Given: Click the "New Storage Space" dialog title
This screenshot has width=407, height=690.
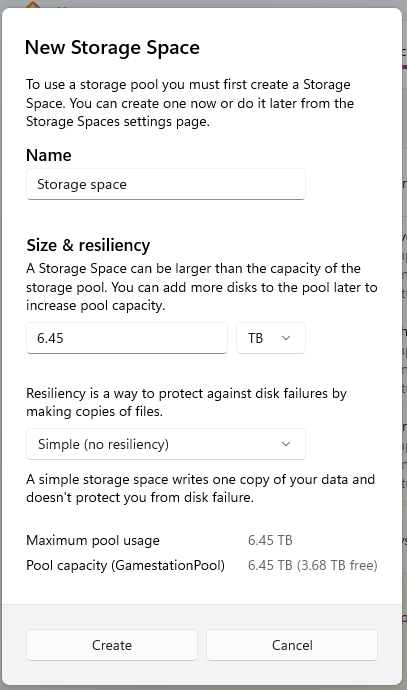Looking at the screenshot, I should pyautogui.click(x=112, y=48).
